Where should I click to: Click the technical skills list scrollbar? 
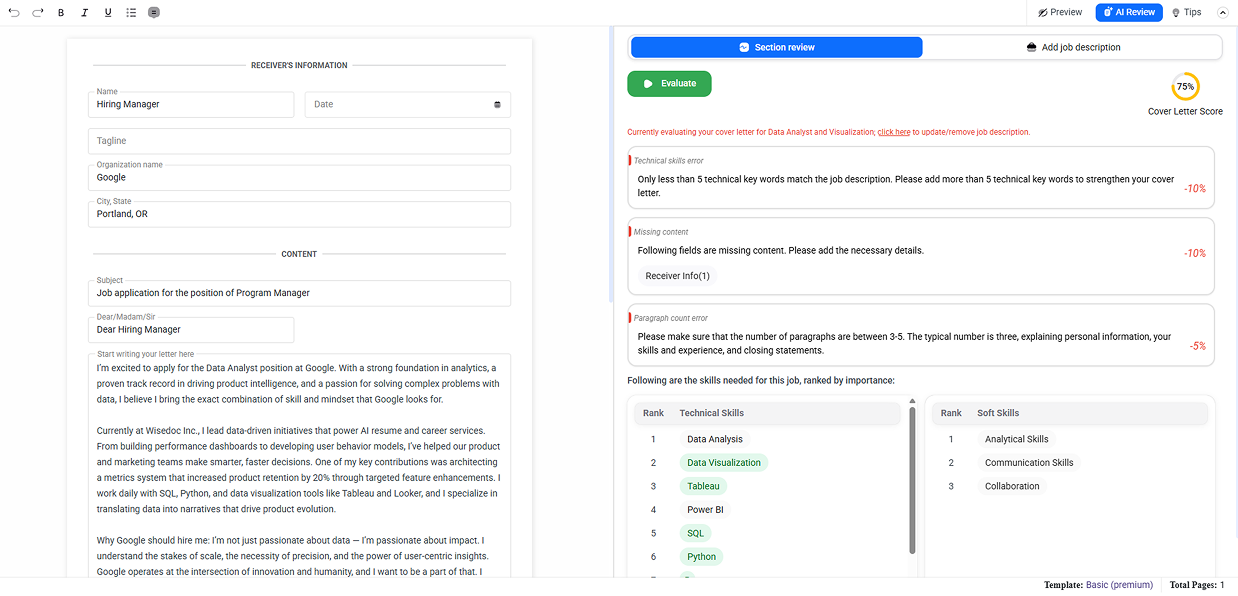(x=912, y=480)
